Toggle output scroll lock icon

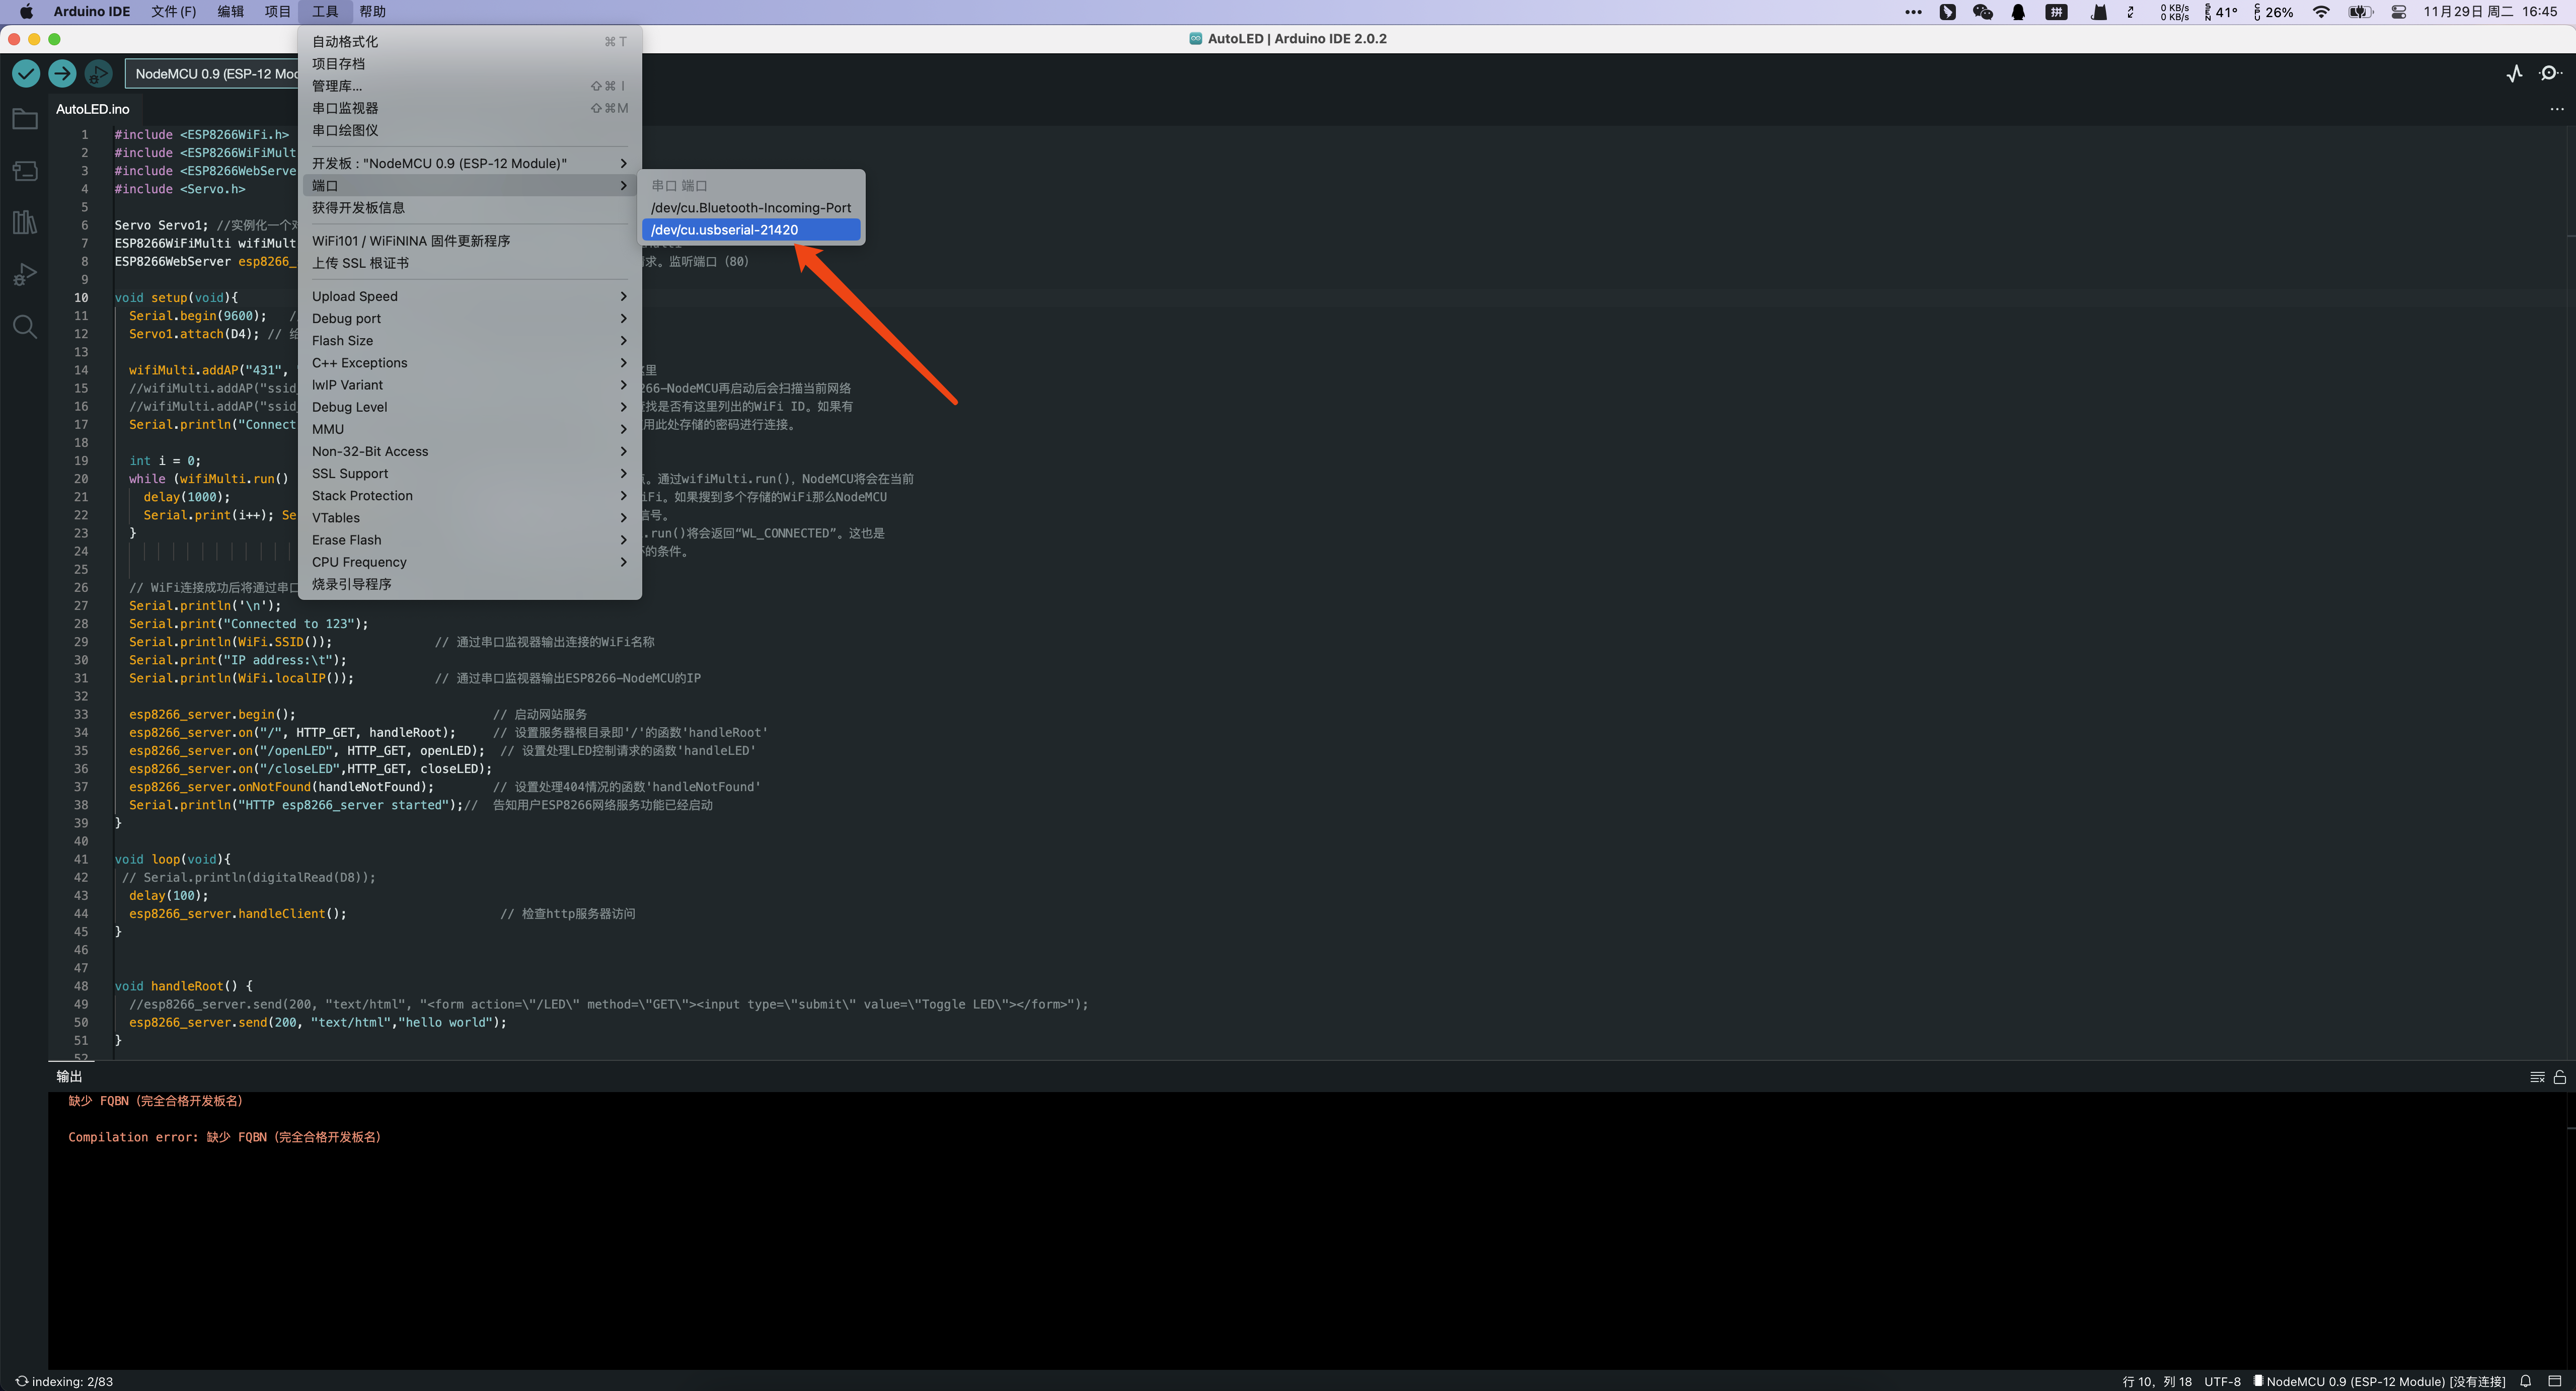click(x=2560, y=1077)
